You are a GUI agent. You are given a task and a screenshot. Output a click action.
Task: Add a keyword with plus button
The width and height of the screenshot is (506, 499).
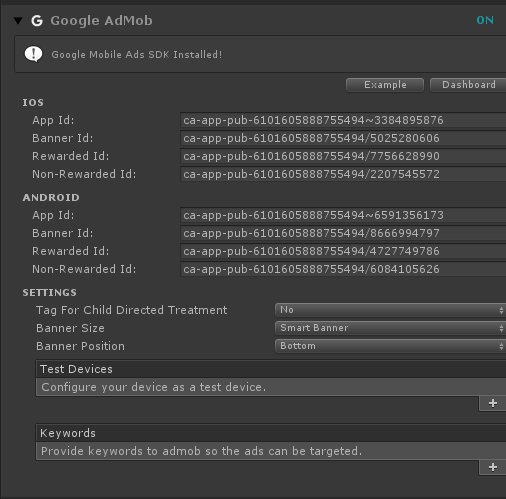tap(493, 467)
